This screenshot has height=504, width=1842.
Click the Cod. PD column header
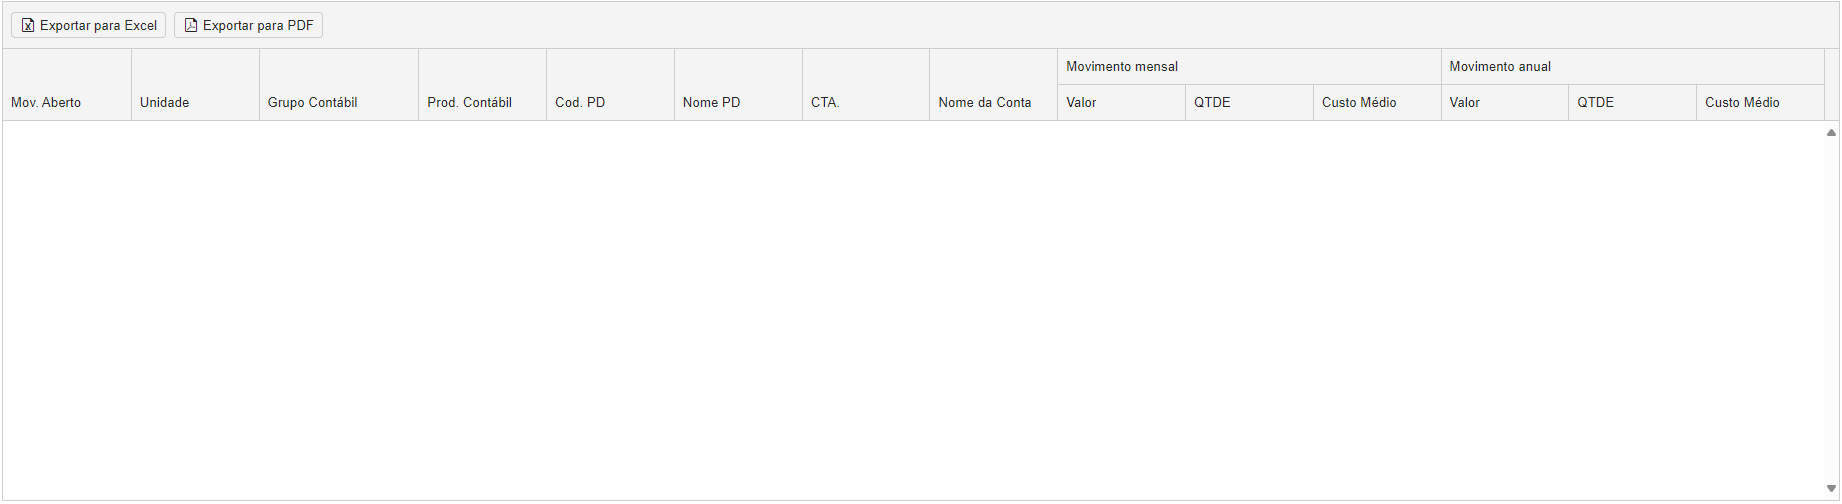pyautogui.click(x=580, y=102)
